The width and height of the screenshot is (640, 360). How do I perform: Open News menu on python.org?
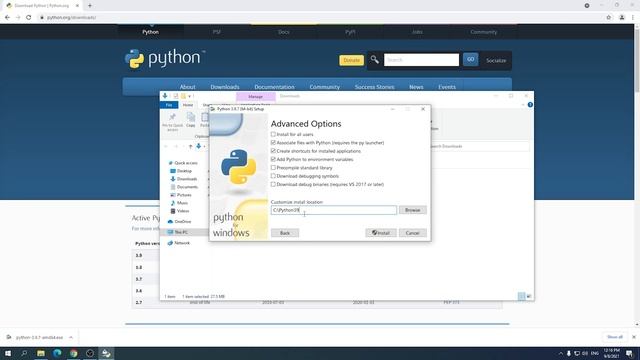[416, 87]
